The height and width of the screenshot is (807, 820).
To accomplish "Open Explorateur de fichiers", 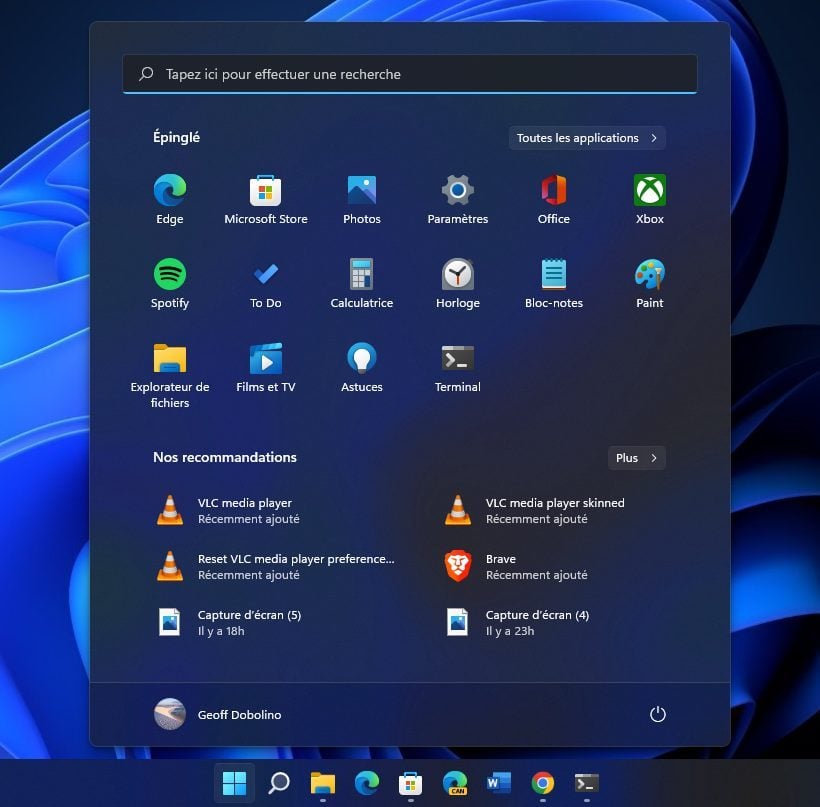I will 170,376.
